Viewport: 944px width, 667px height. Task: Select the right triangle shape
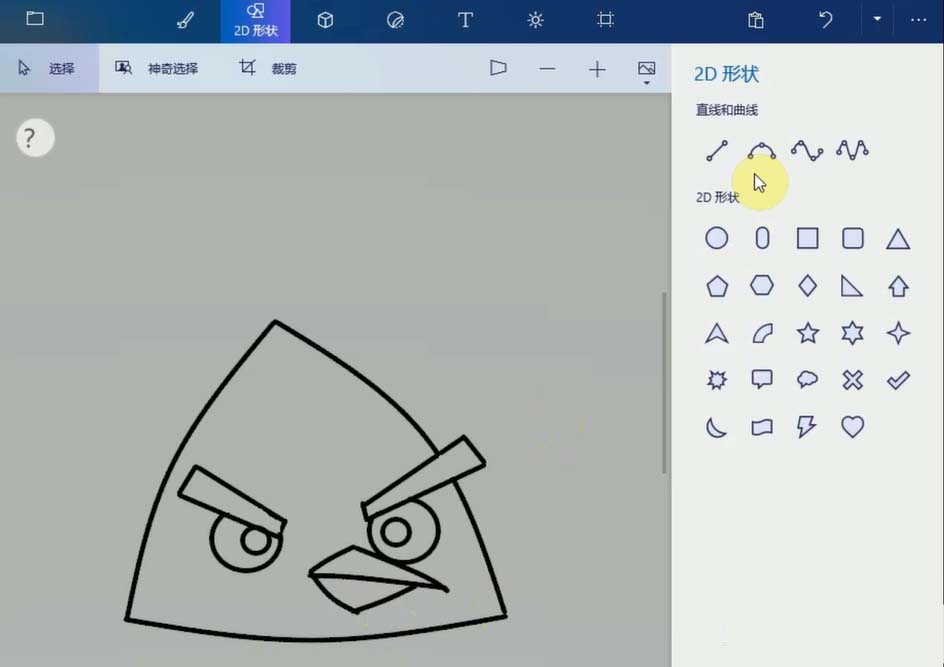click(x=852, y=286)
